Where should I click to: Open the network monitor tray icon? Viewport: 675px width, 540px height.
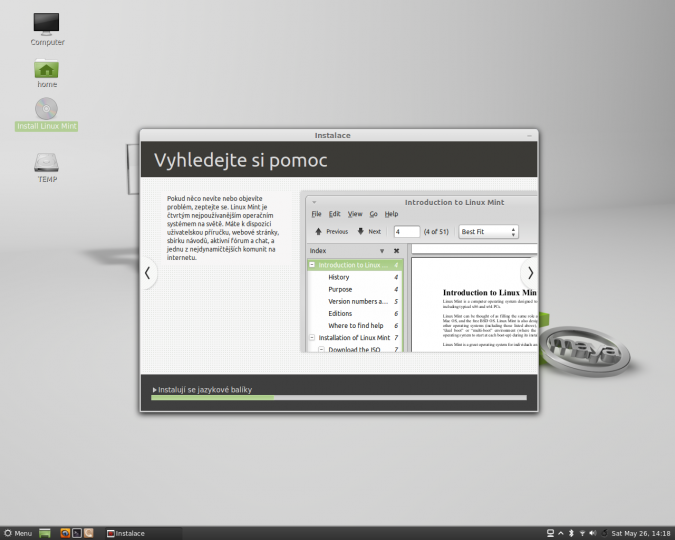click(550, 533)
